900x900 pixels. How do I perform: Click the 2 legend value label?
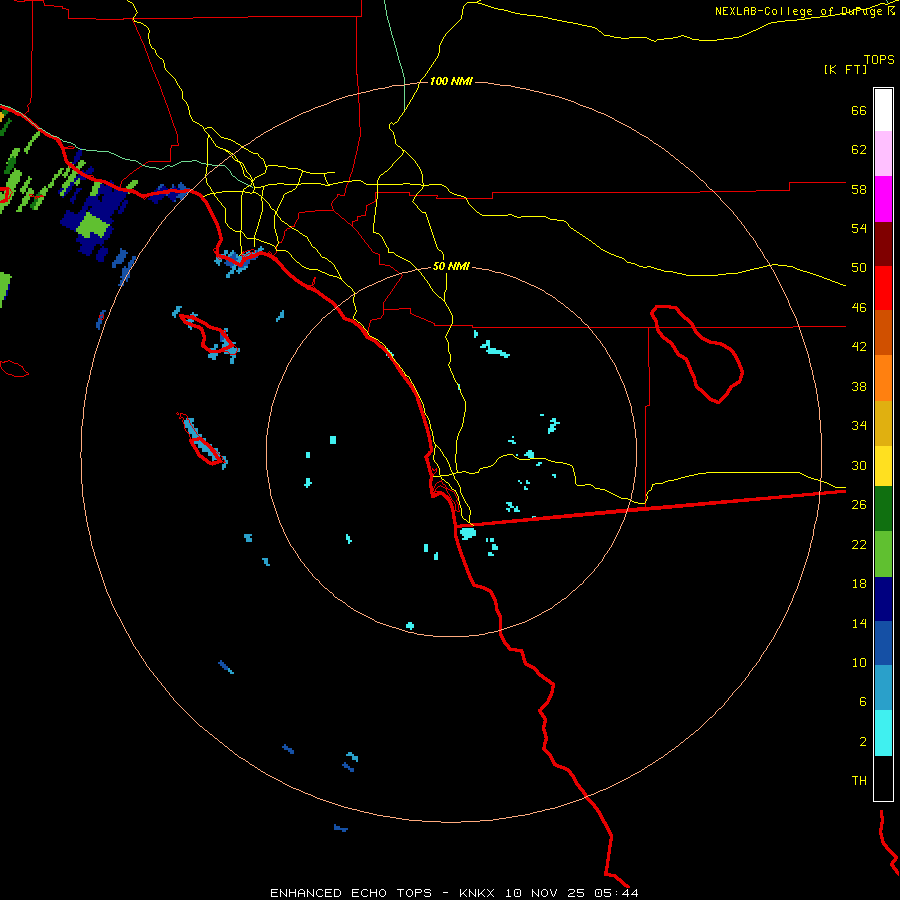[863, 741]
